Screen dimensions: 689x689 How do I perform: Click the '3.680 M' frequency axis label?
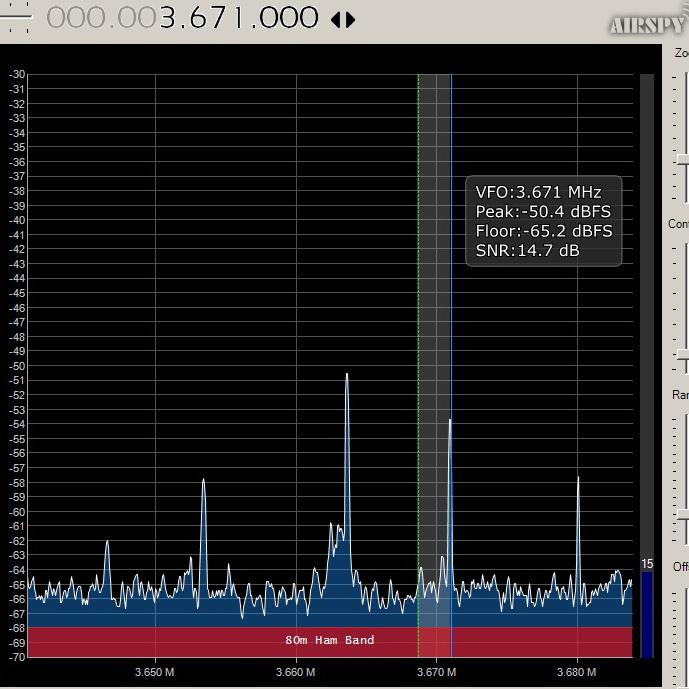(x=577, y=672)
